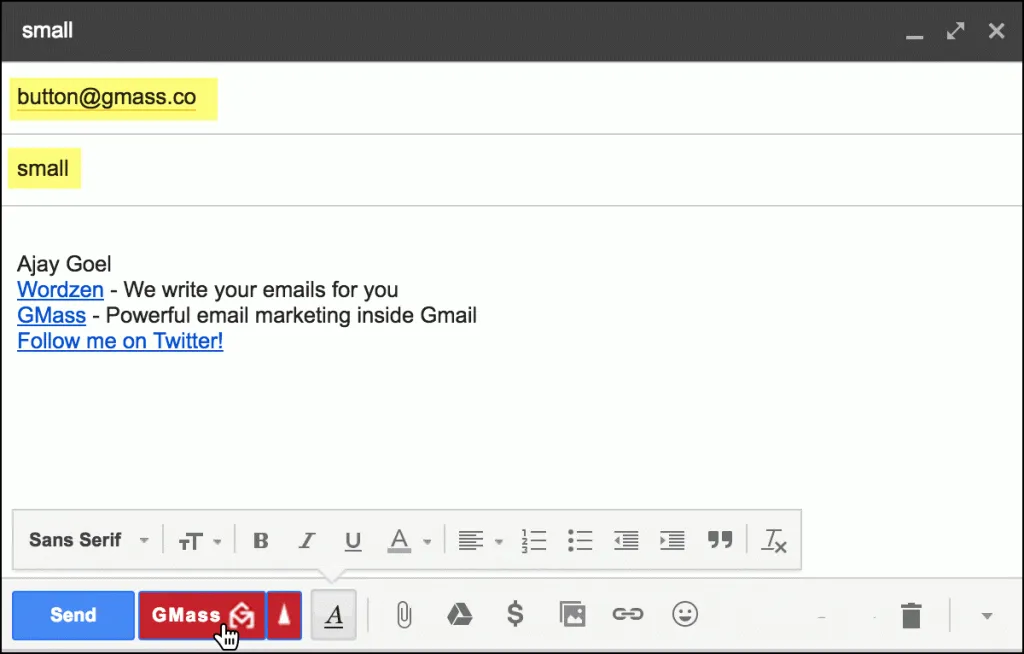Screen dimensions: 1024x654
Task: Click the remove formatting icon
Action: (x=774, y=541)
